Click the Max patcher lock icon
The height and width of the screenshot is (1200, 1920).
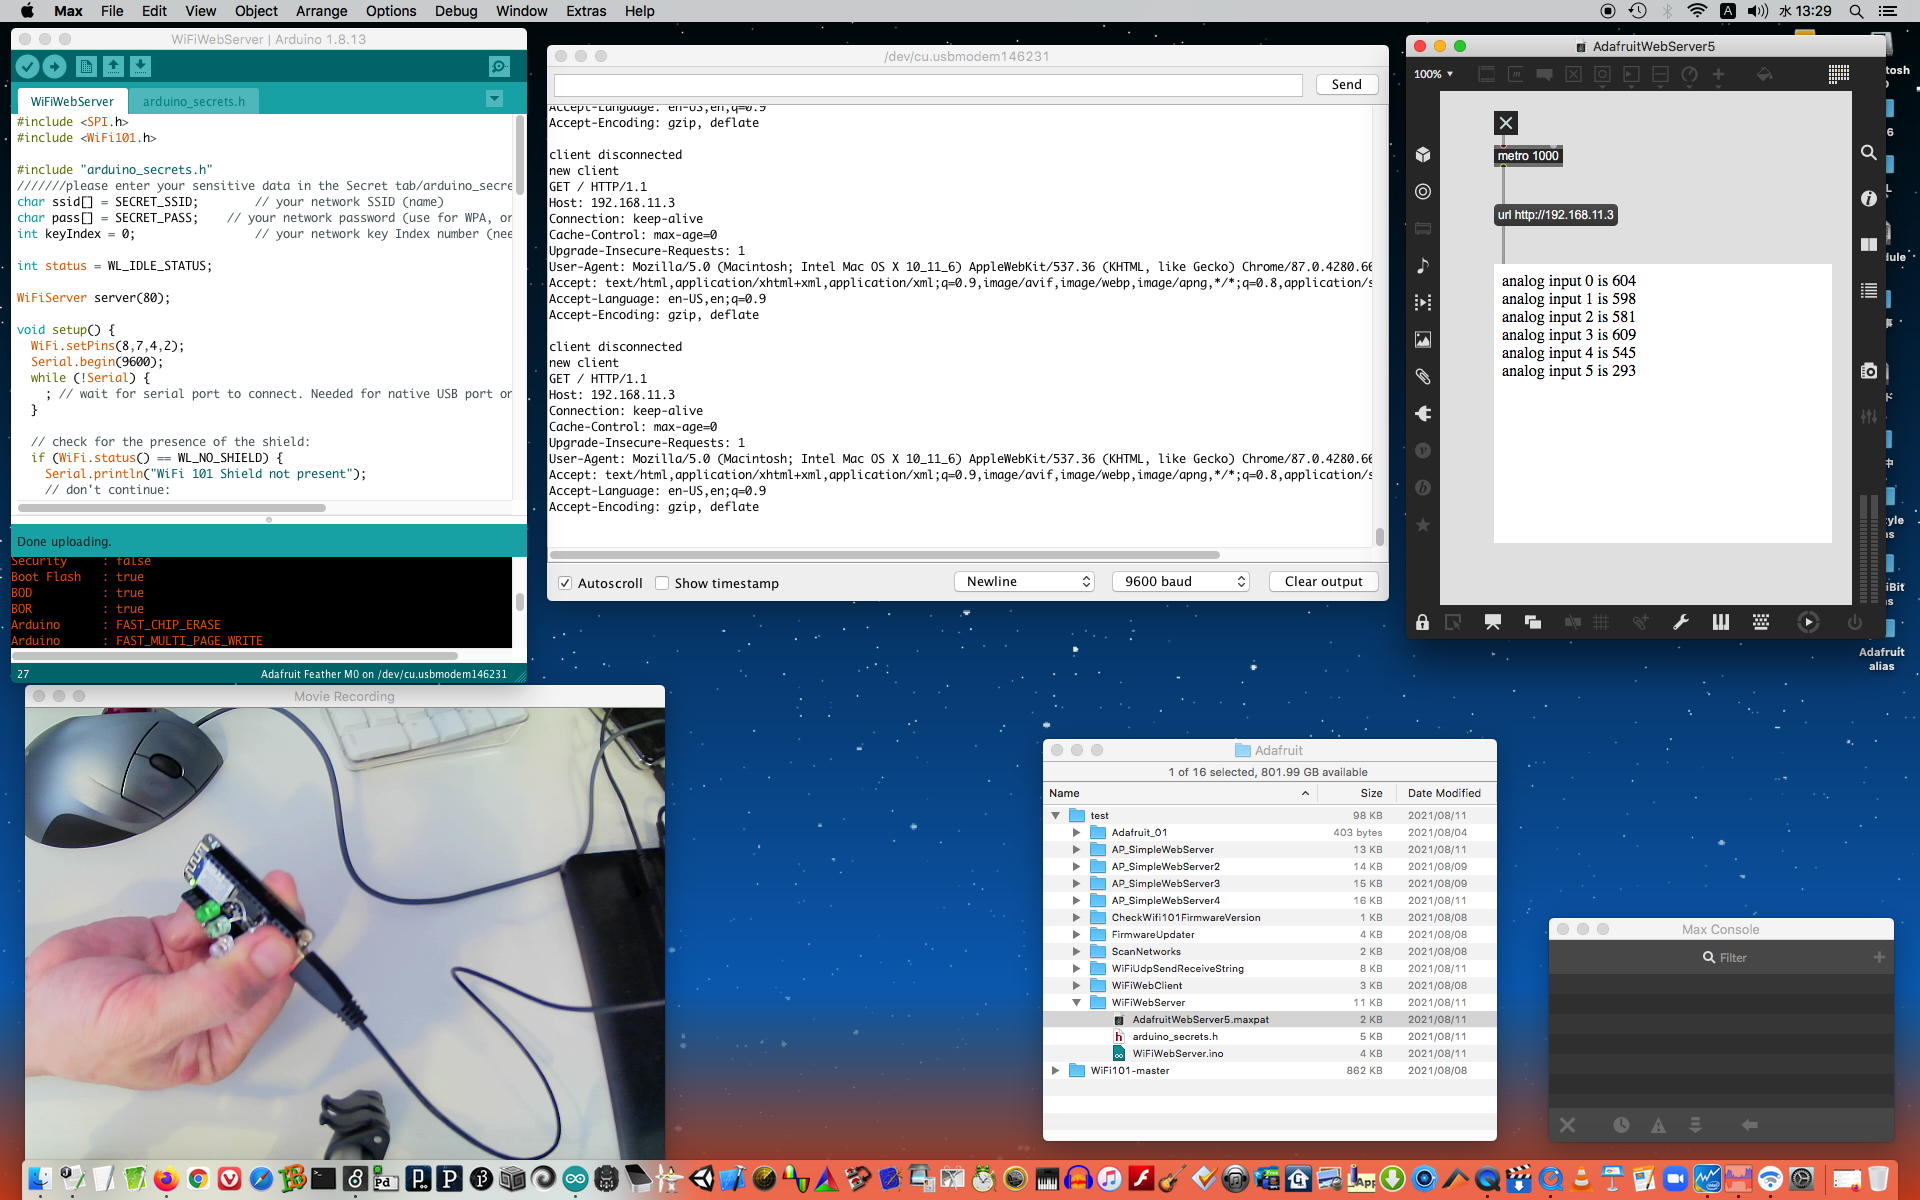[1422, 622]
